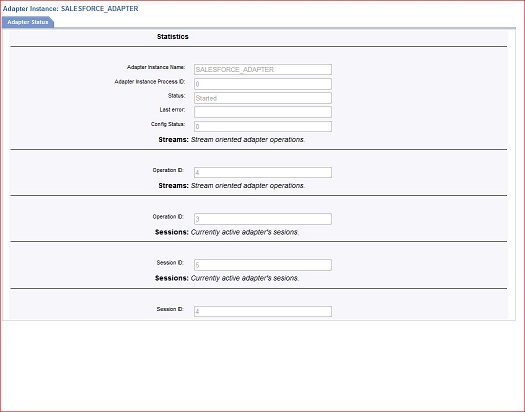The height and width of the screenshot is (412, 525).
Task: Click the Adapter Instance Name field
Action: click(263, 70)
